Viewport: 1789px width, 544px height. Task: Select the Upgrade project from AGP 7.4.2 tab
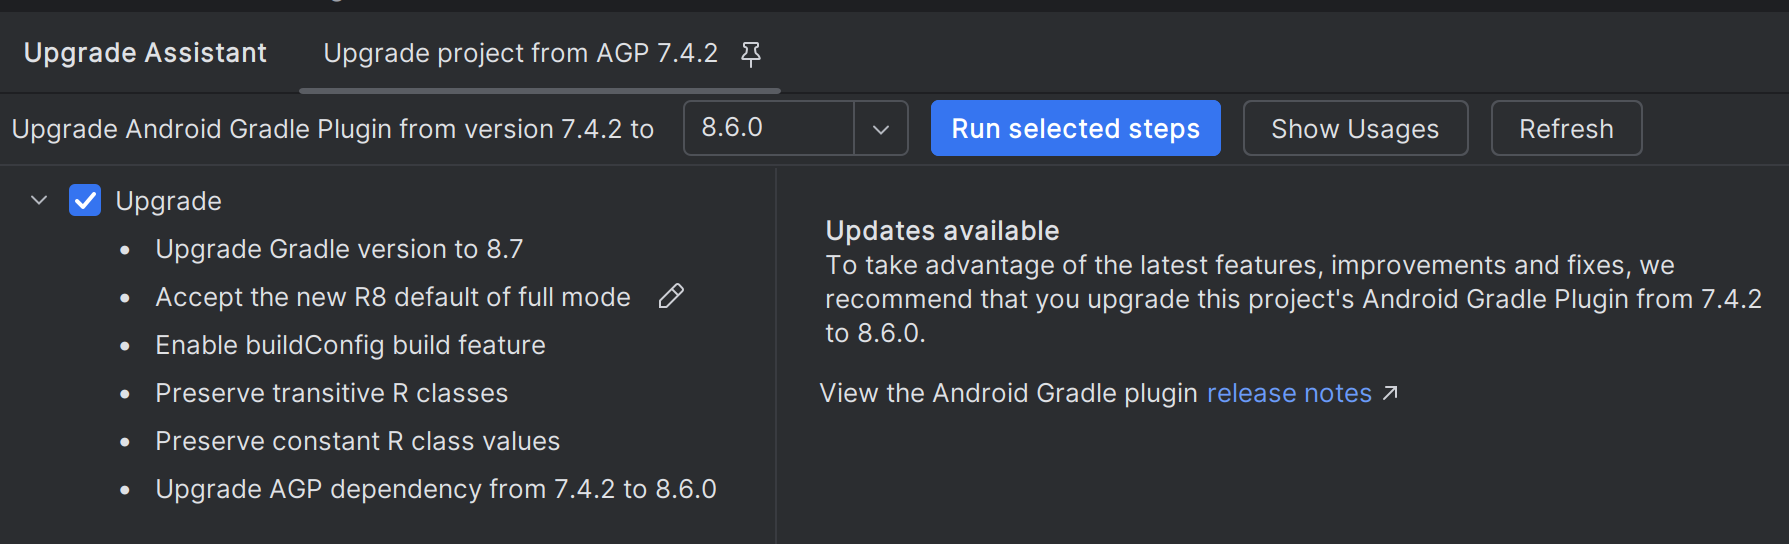(520, 53)
